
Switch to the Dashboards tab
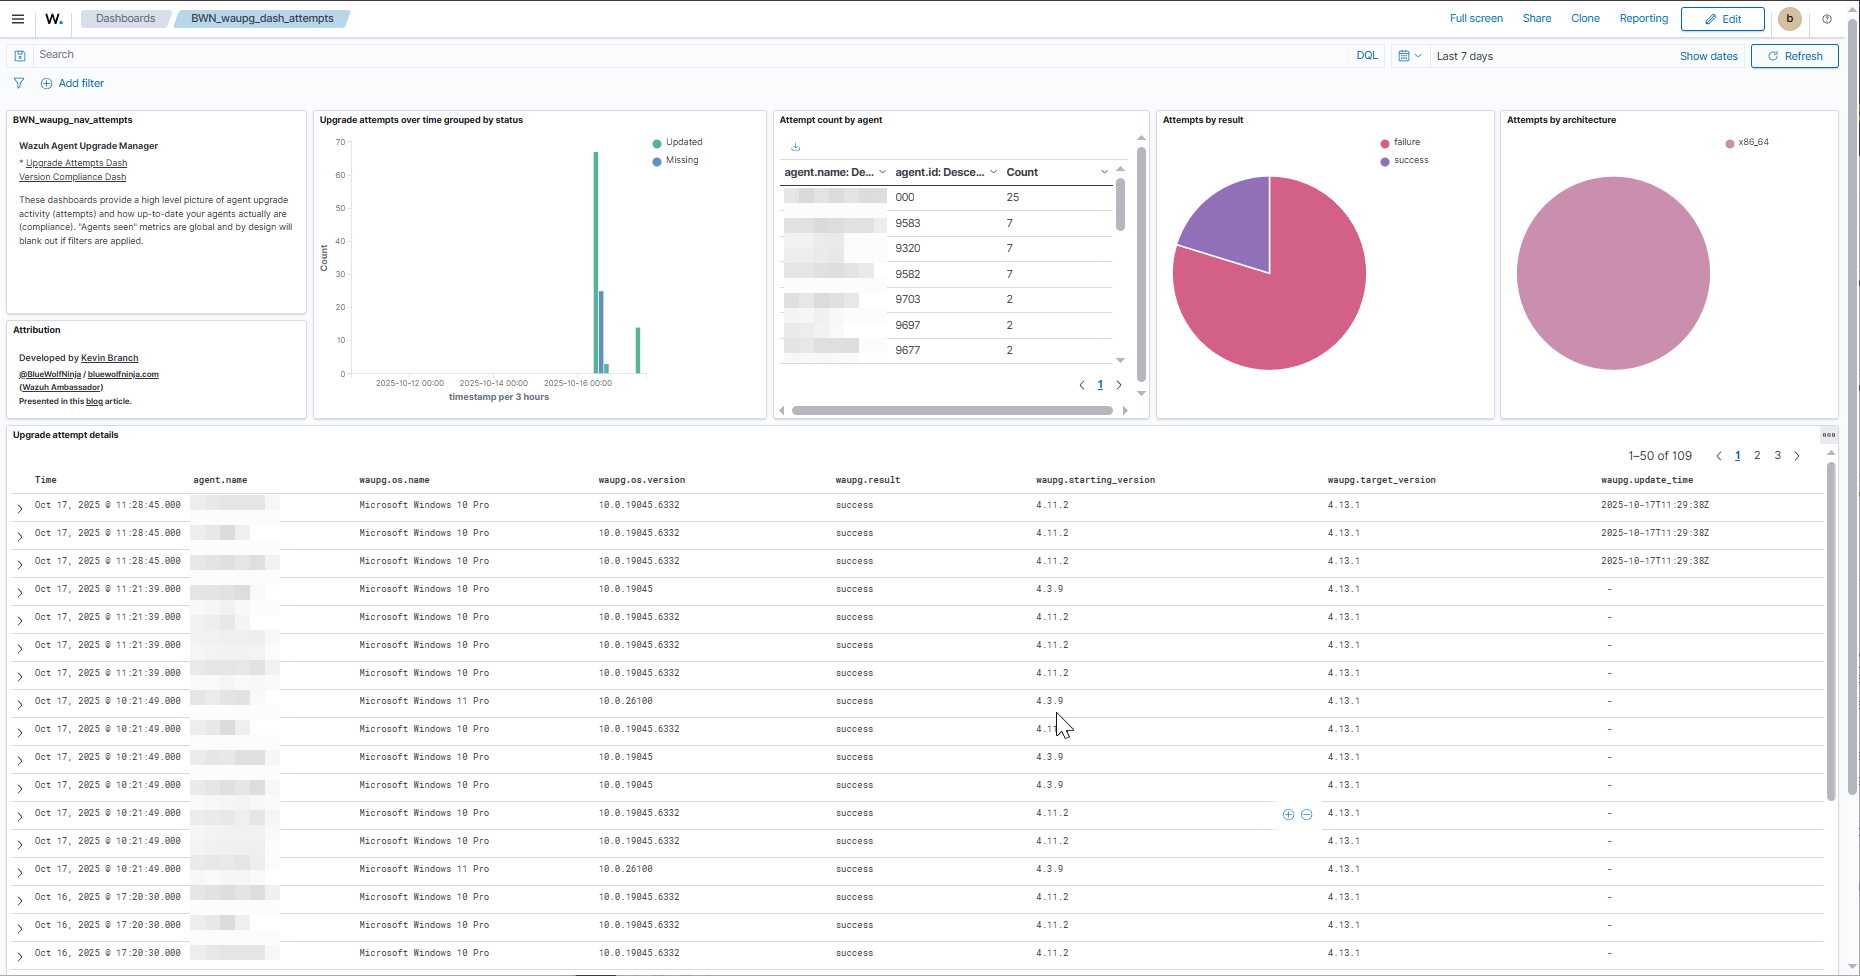tap(124, 18)
